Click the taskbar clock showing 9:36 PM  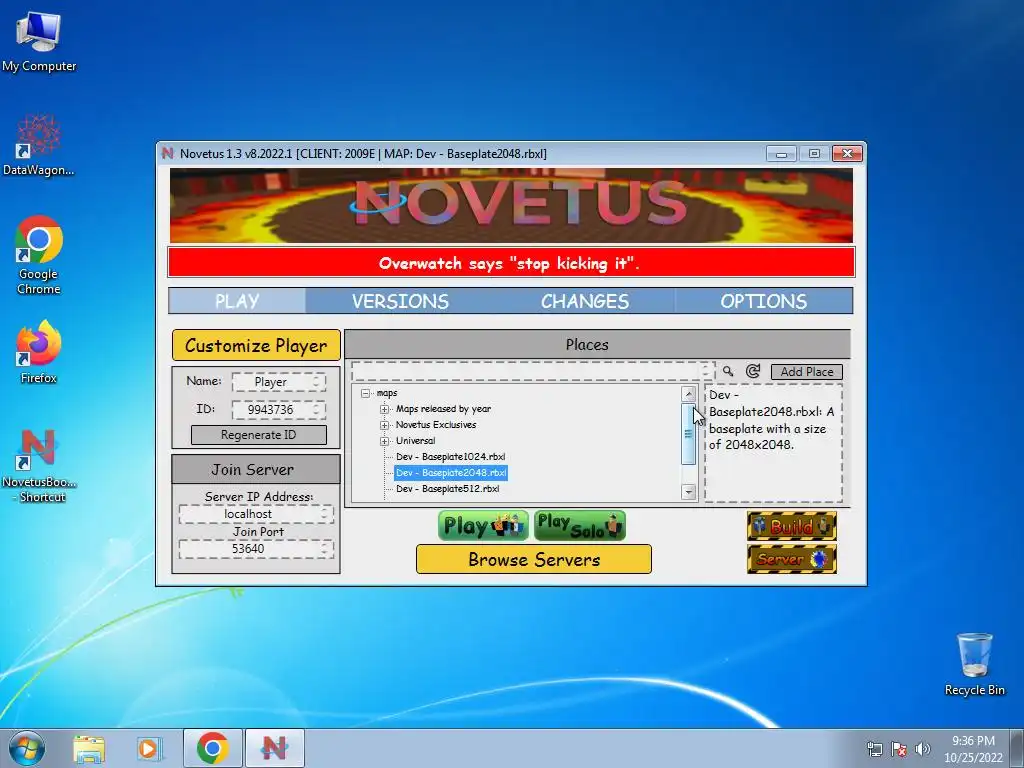[x=973, y=749]
